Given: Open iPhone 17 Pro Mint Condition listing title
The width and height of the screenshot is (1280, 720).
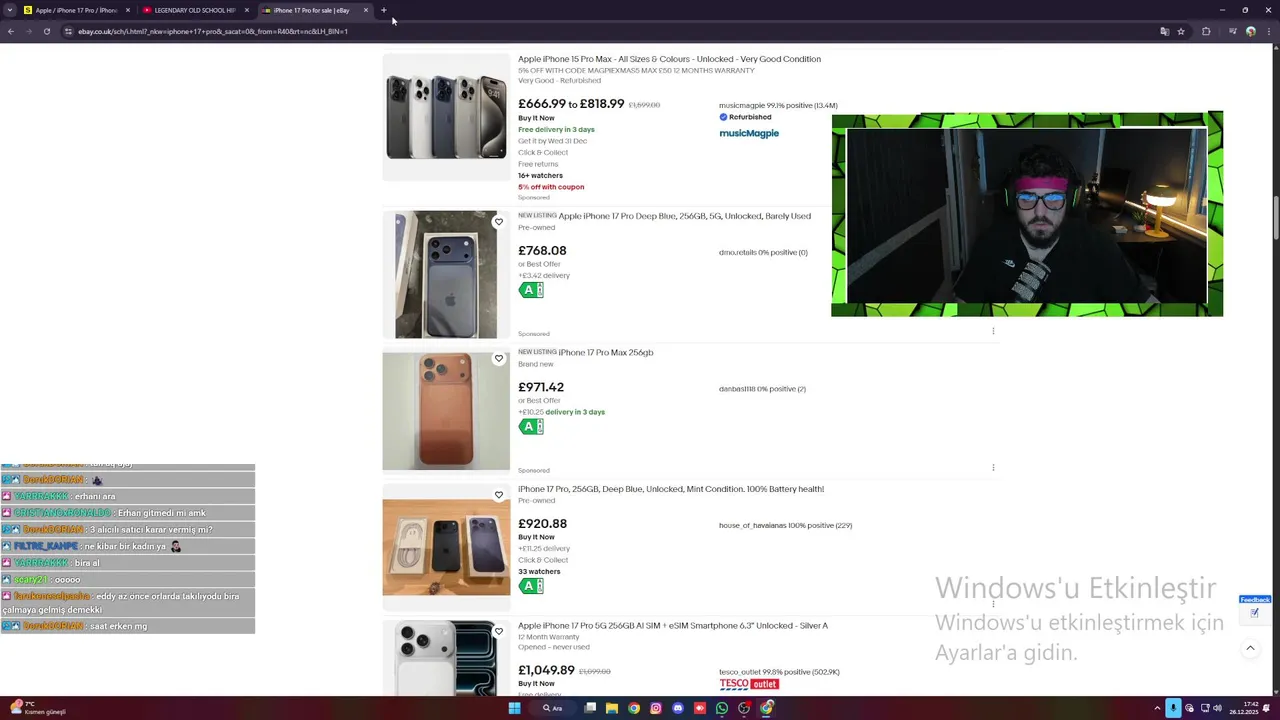Looking at the screenshot, I should pyautogui.click(x=671, y=489).
